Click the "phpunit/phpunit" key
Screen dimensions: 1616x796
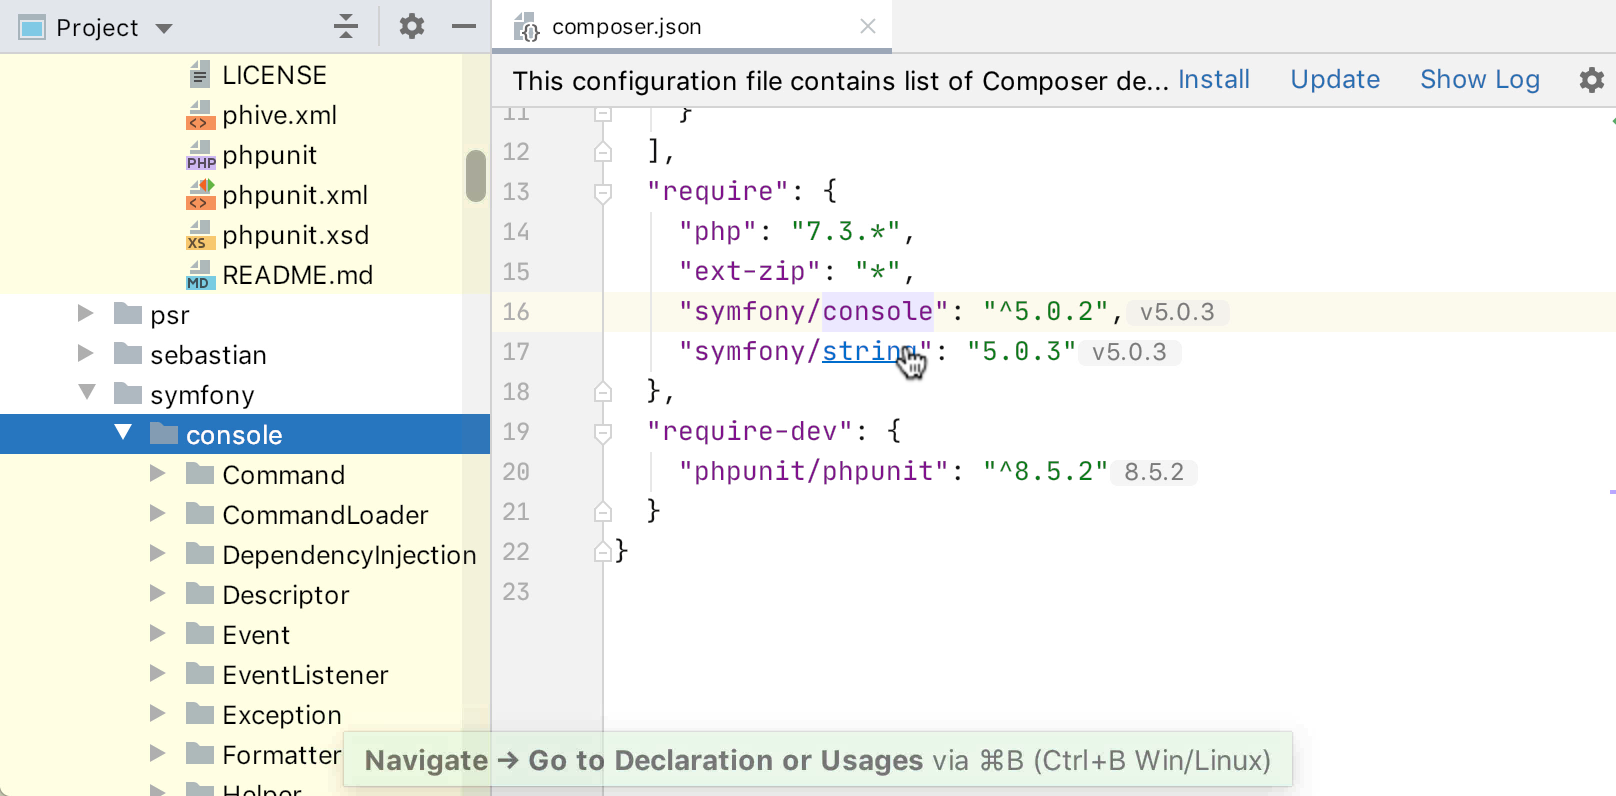[813, 471]
